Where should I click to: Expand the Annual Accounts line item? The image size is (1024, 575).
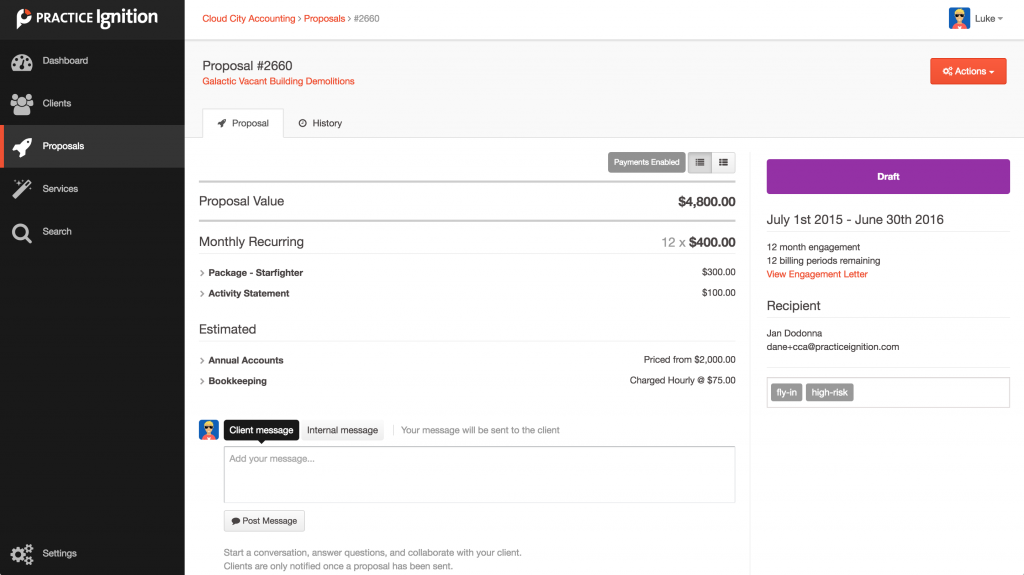pyautogui.click(x=245, y=360)
